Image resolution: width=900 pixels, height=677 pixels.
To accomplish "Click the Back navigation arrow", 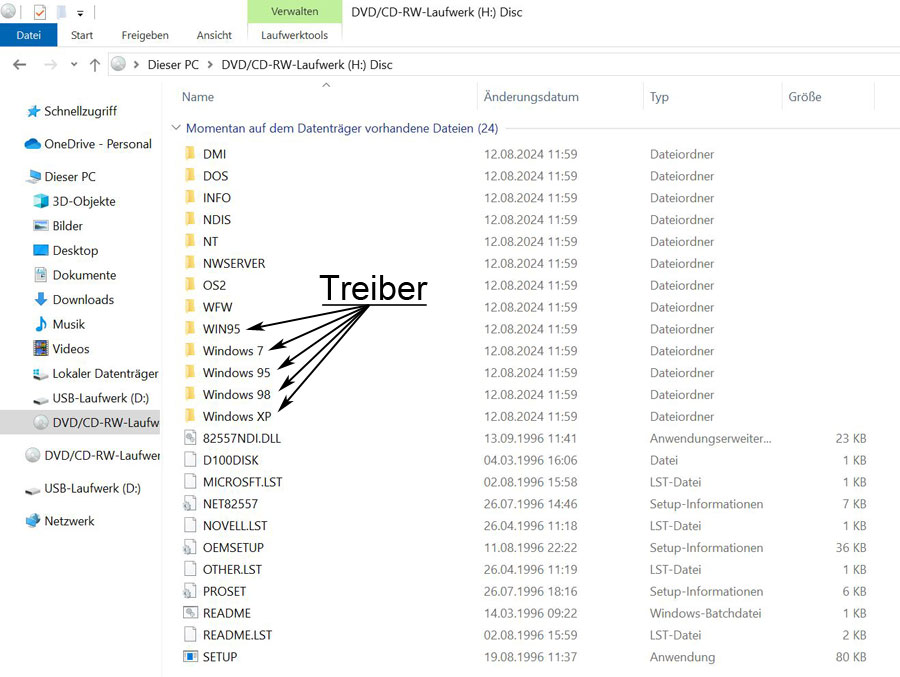I will pos(19,64).
